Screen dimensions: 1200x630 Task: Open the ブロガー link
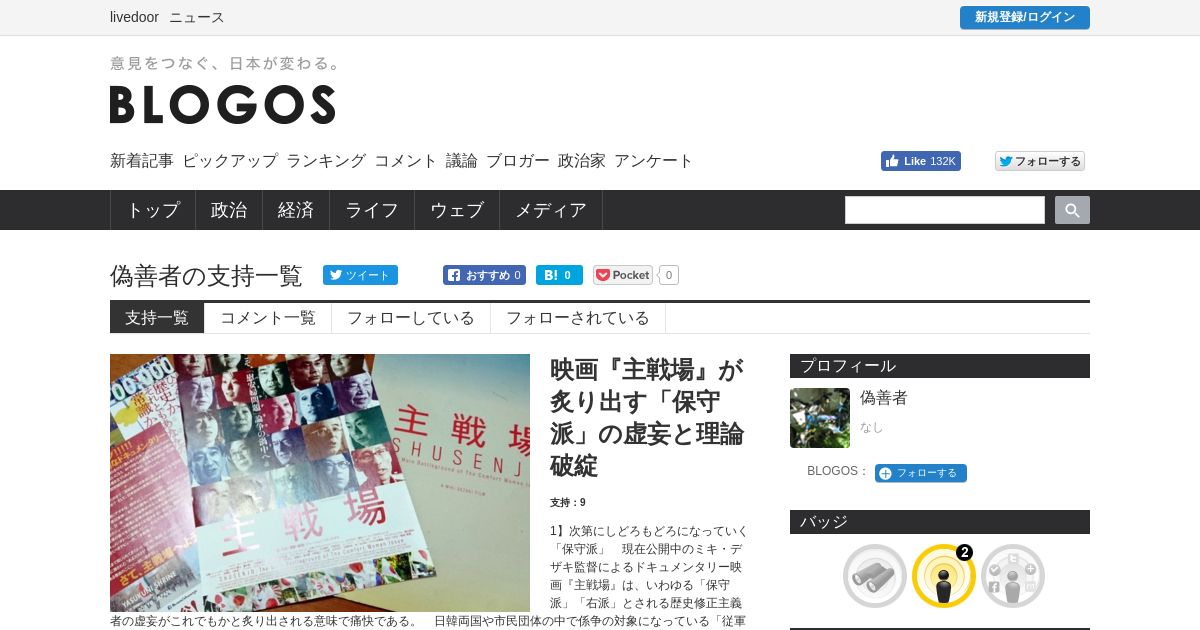(518, 161)
